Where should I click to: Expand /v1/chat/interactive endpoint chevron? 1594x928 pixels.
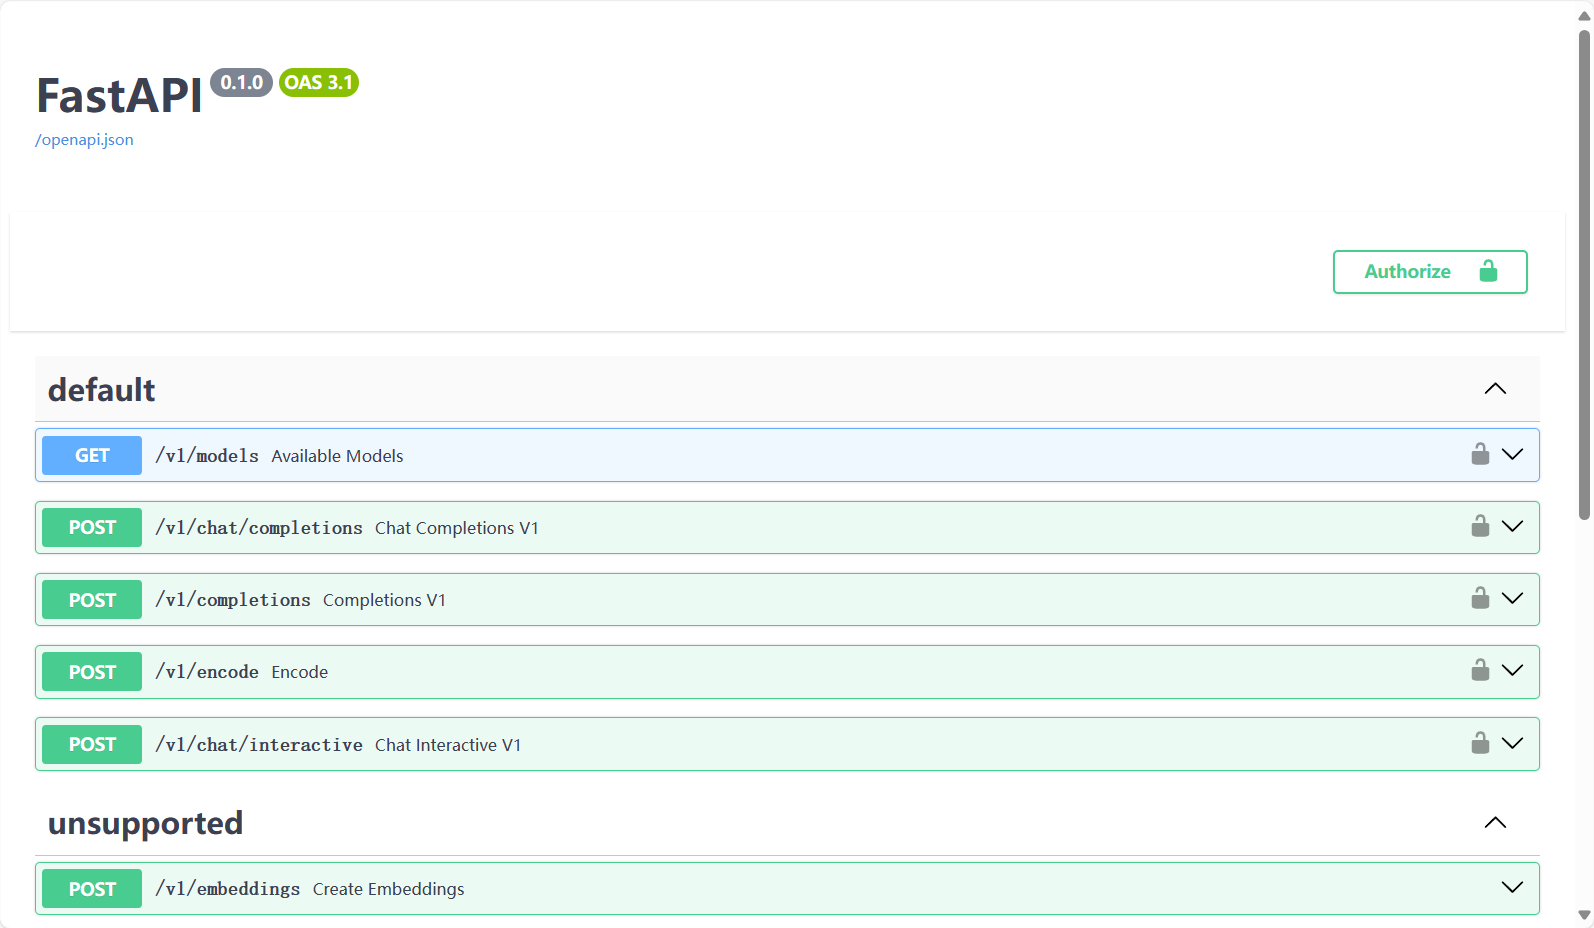coord(1512,744)
